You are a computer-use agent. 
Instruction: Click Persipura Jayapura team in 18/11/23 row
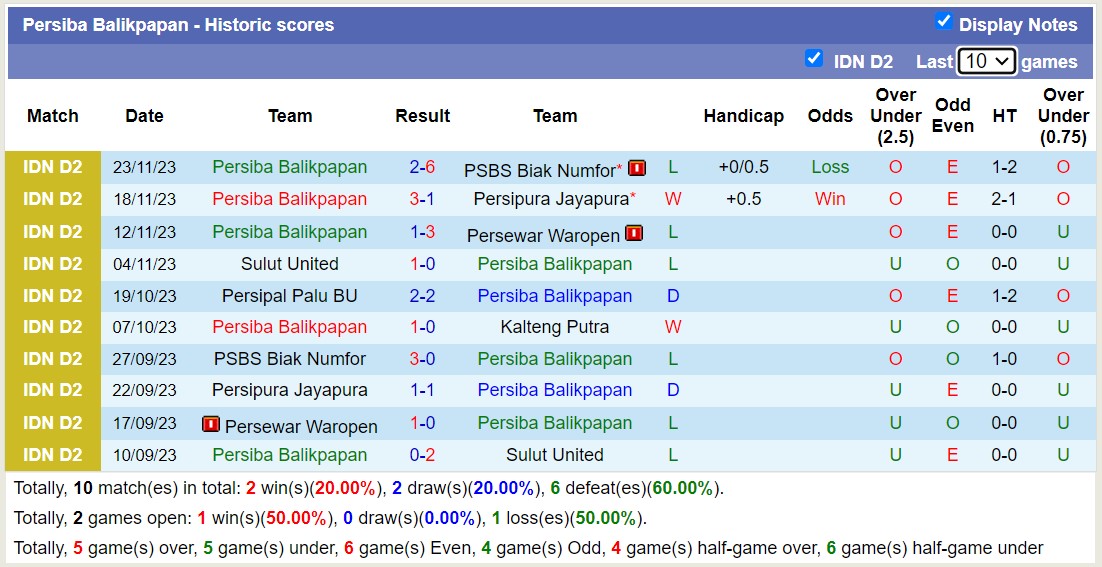551,199
